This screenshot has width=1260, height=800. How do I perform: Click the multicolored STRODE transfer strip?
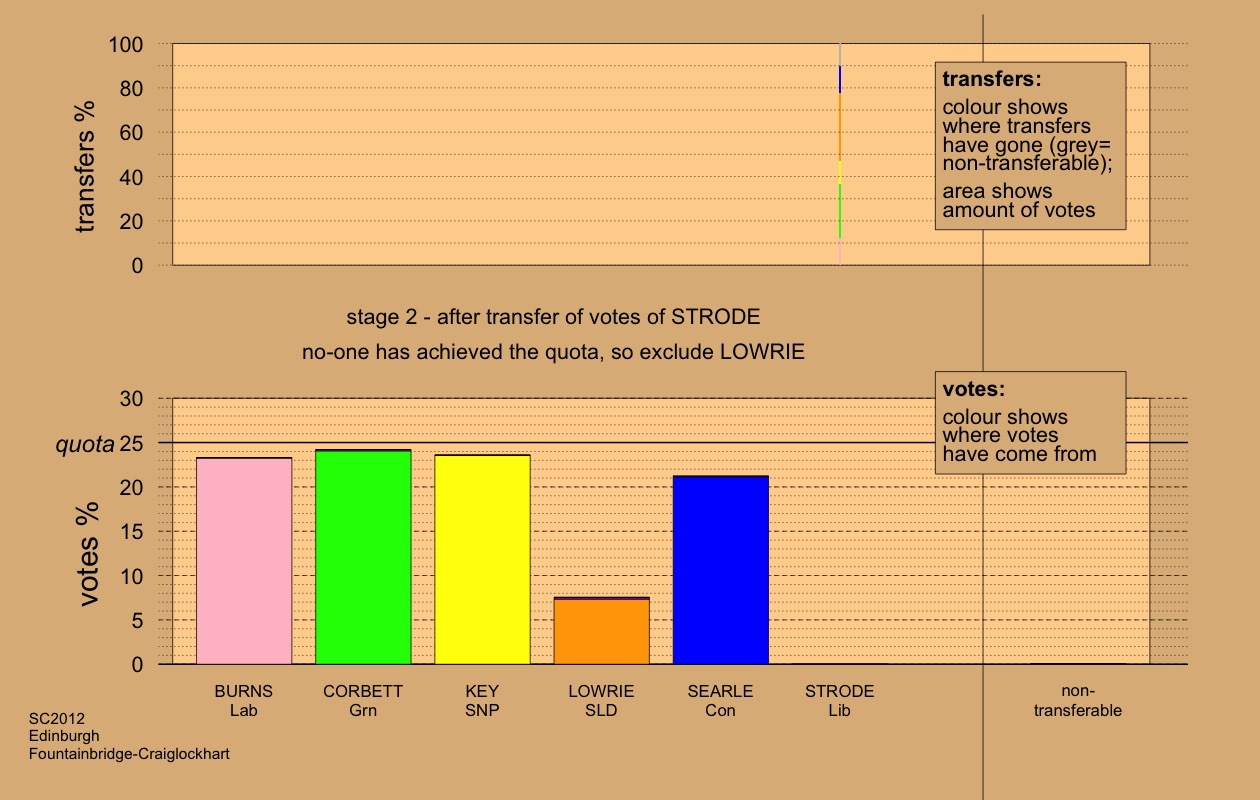click(x=840, y=154)
